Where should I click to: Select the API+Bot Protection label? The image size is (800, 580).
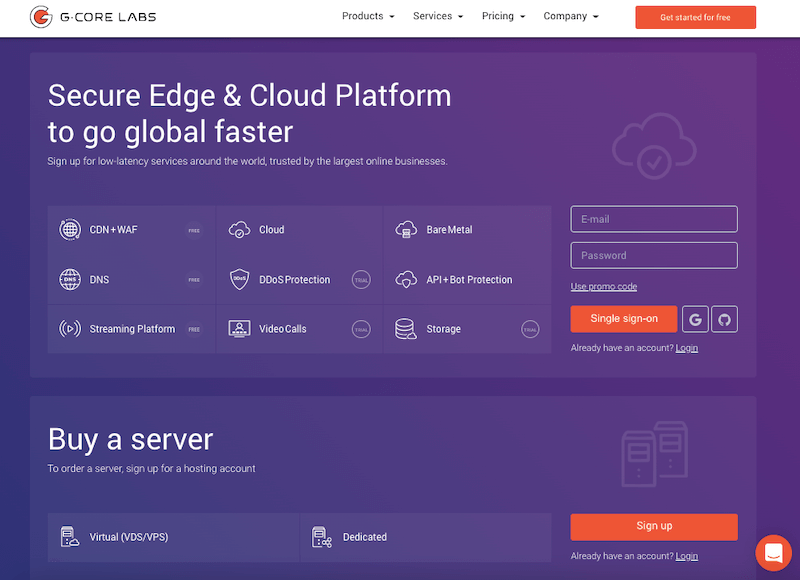click(x=469, y=280)
